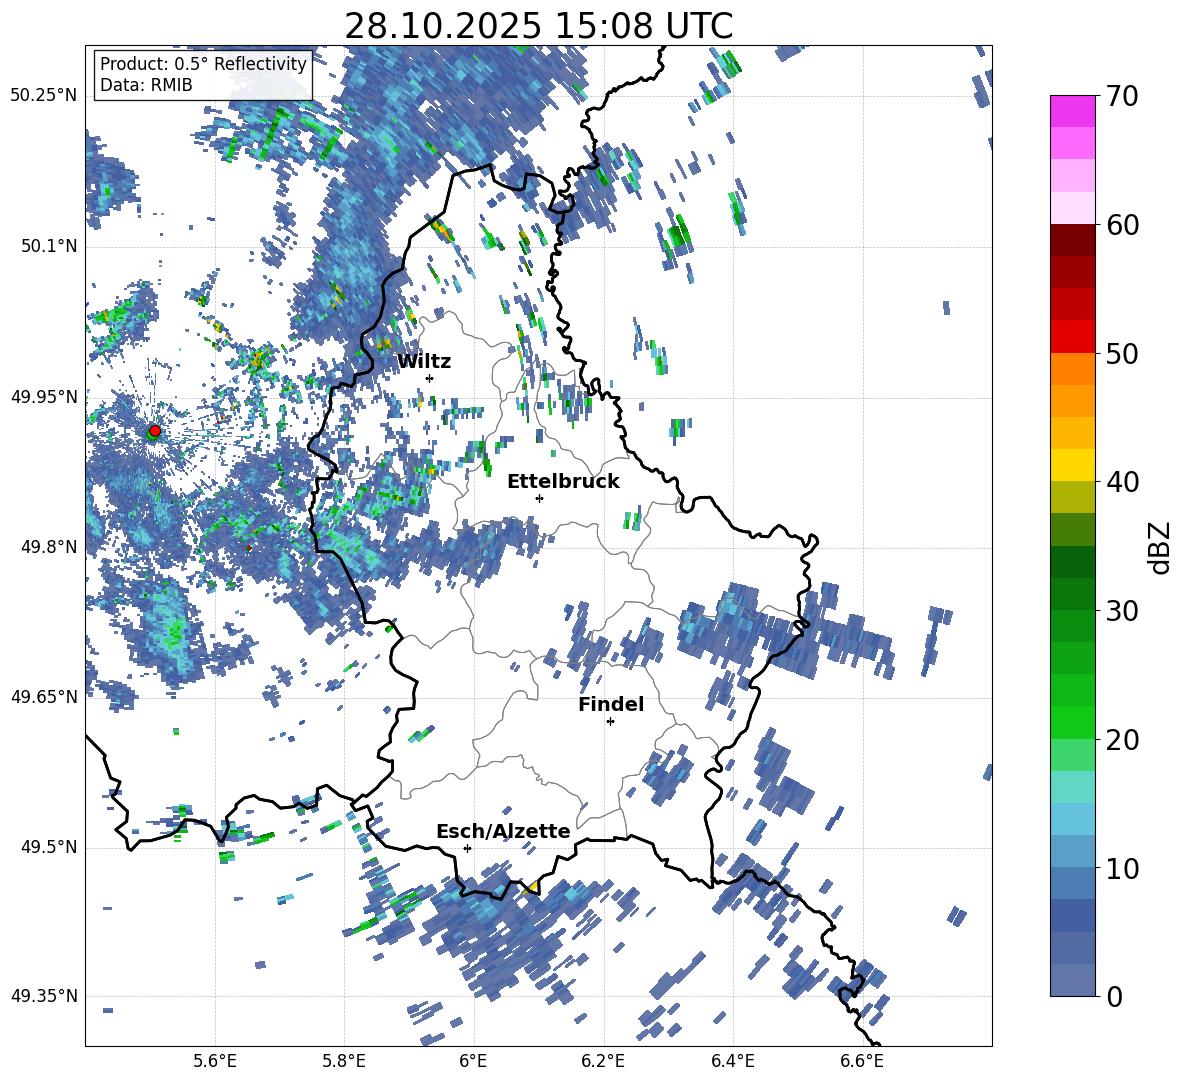Image resolution: width=1184 pixels, height=1081 pixels.
Task: Click the 49.35°N latitude label
Action: pyautogui.click(x=44, y=996)
